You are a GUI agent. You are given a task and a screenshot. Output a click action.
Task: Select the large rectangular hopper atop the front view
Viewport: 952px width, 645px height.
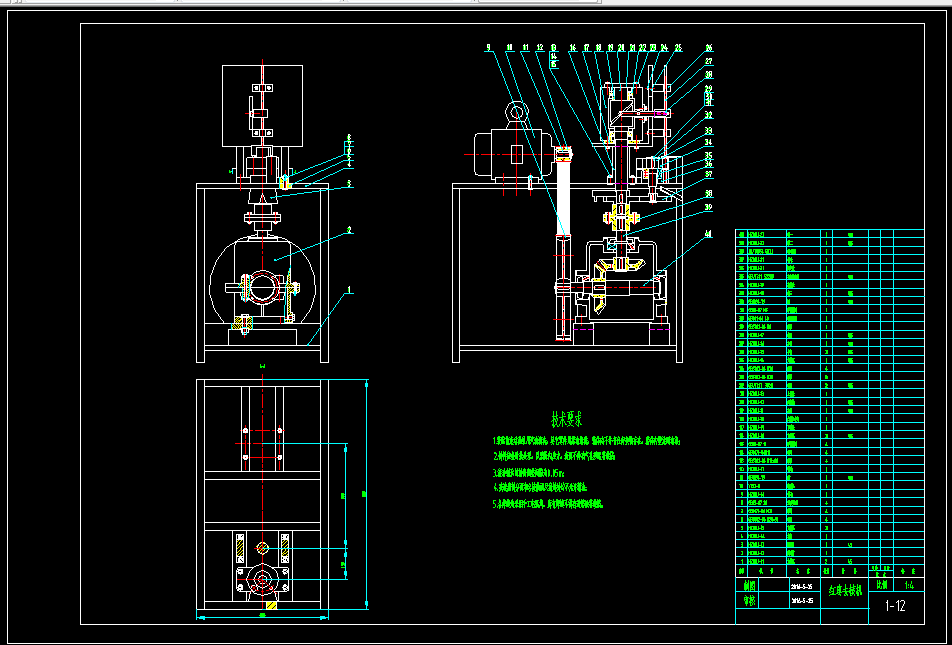point(262,106)
